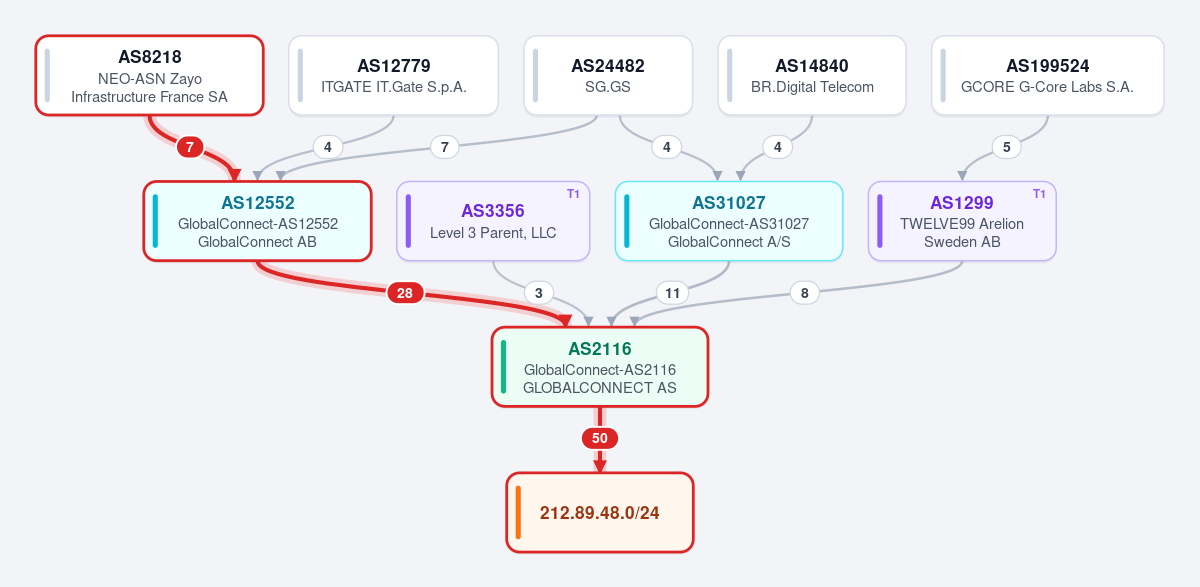The width and height of the screenshot is (1200, 587).
Task: Click the AS12779 ITGATE node
Action: click(394, 76)
